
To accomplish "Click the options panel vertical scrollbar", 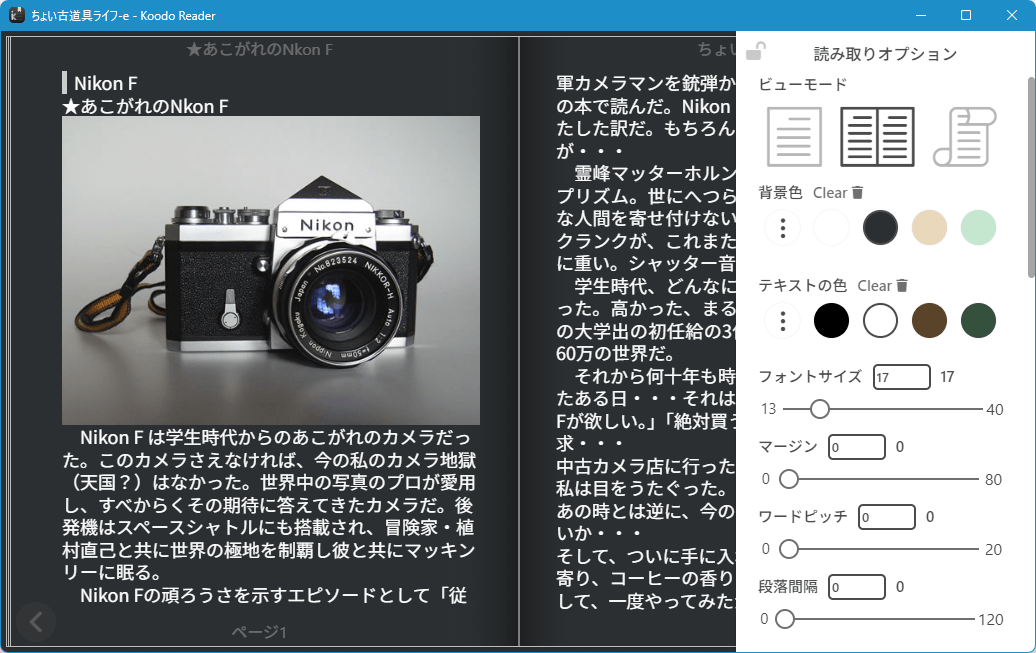I will coord(1031,178).
